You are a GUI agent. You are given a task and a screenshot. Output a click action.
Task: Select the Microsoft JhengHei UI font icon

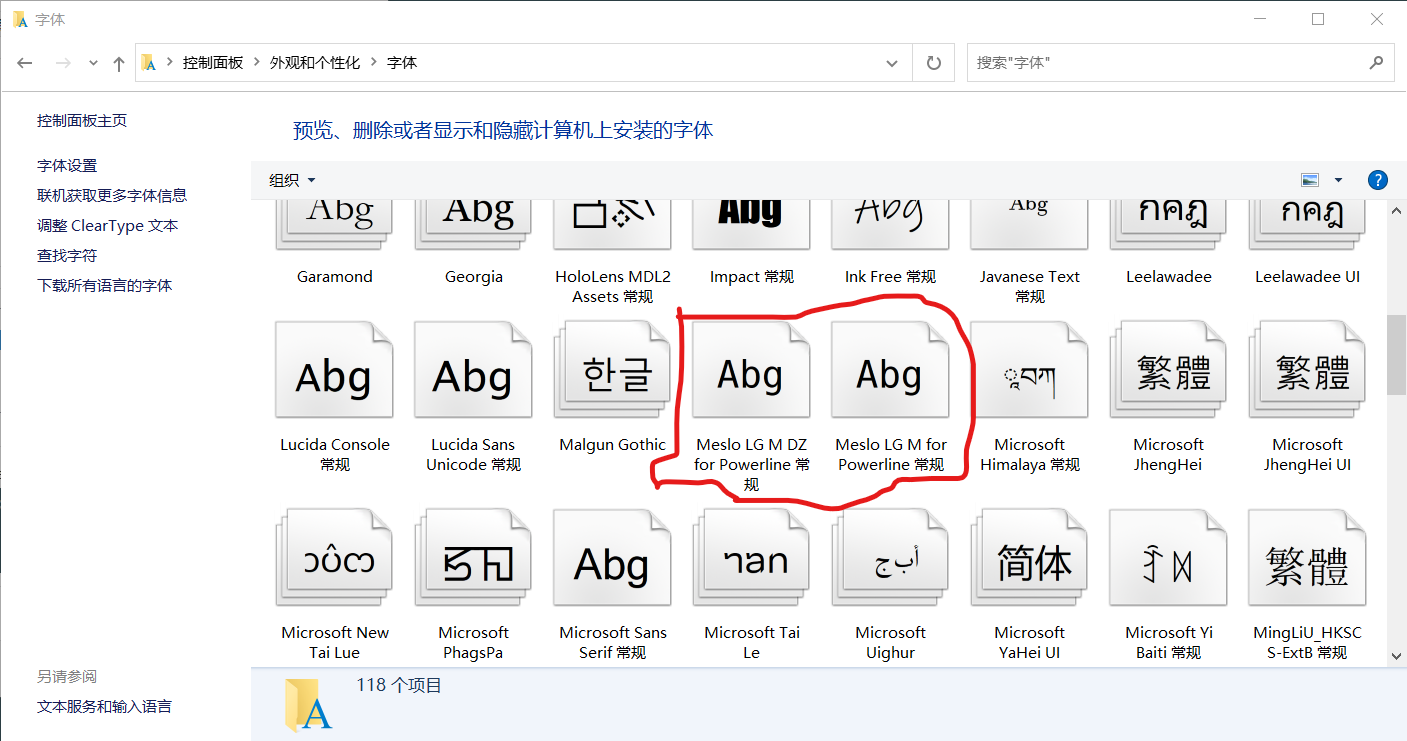1307,370
